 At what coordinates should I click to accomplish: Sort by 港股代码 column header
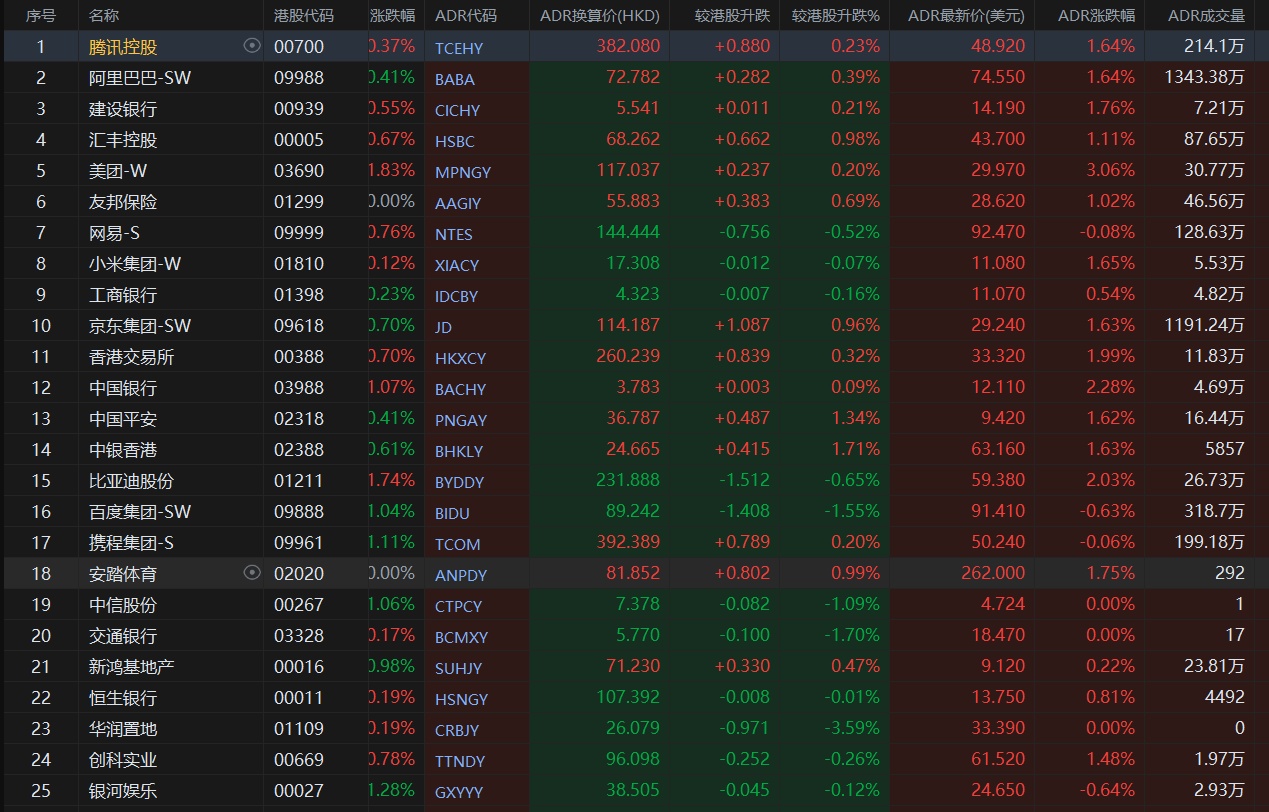(304, 15)
